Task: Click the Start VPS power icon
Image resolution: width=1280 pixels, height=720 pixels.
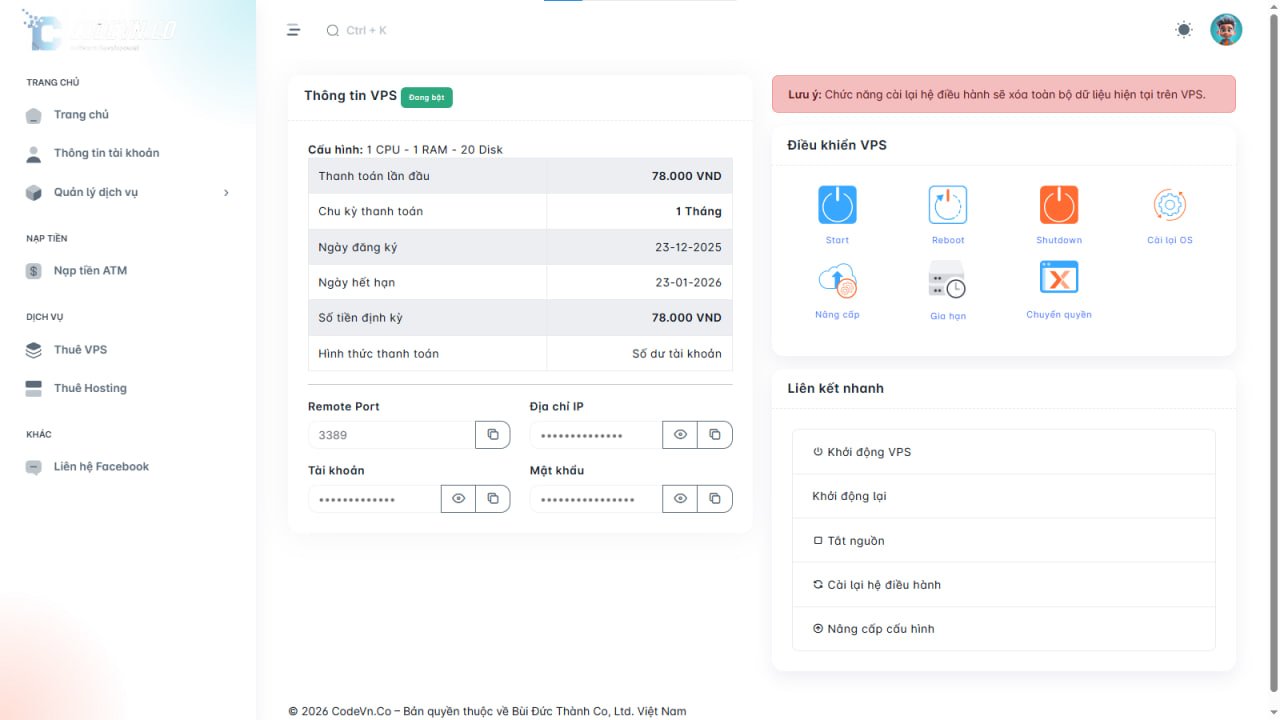Action: coord(837,205)
